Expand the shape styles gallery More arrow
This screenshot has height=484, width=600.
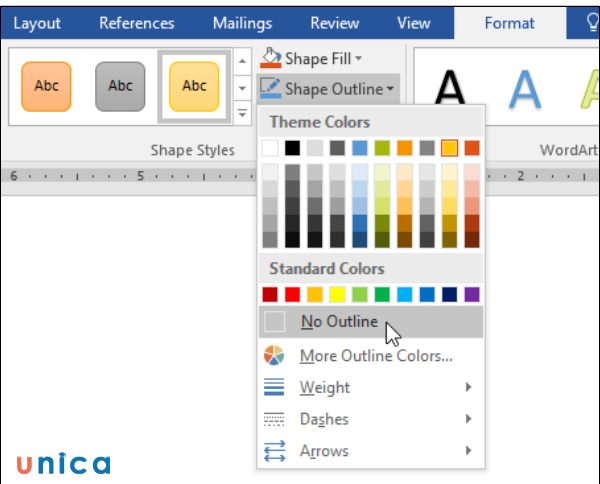pos(241,112)
